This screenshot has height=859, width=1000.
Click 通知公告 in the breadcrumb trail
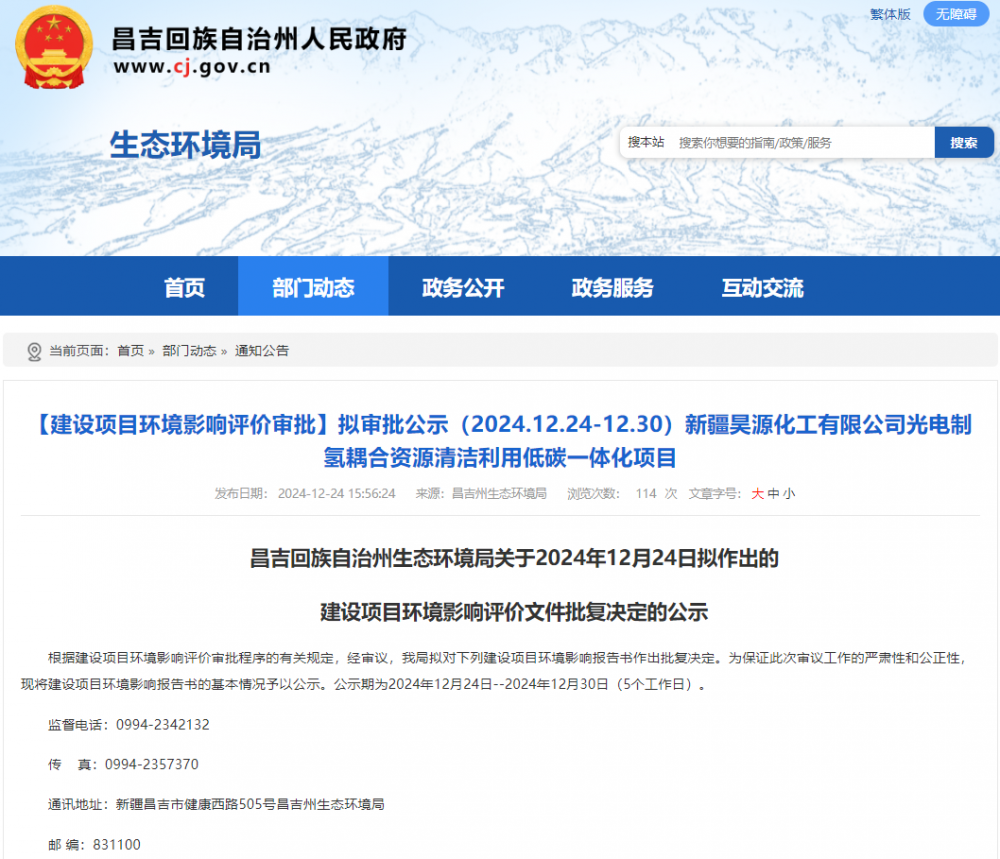click(x=262, y=351)
